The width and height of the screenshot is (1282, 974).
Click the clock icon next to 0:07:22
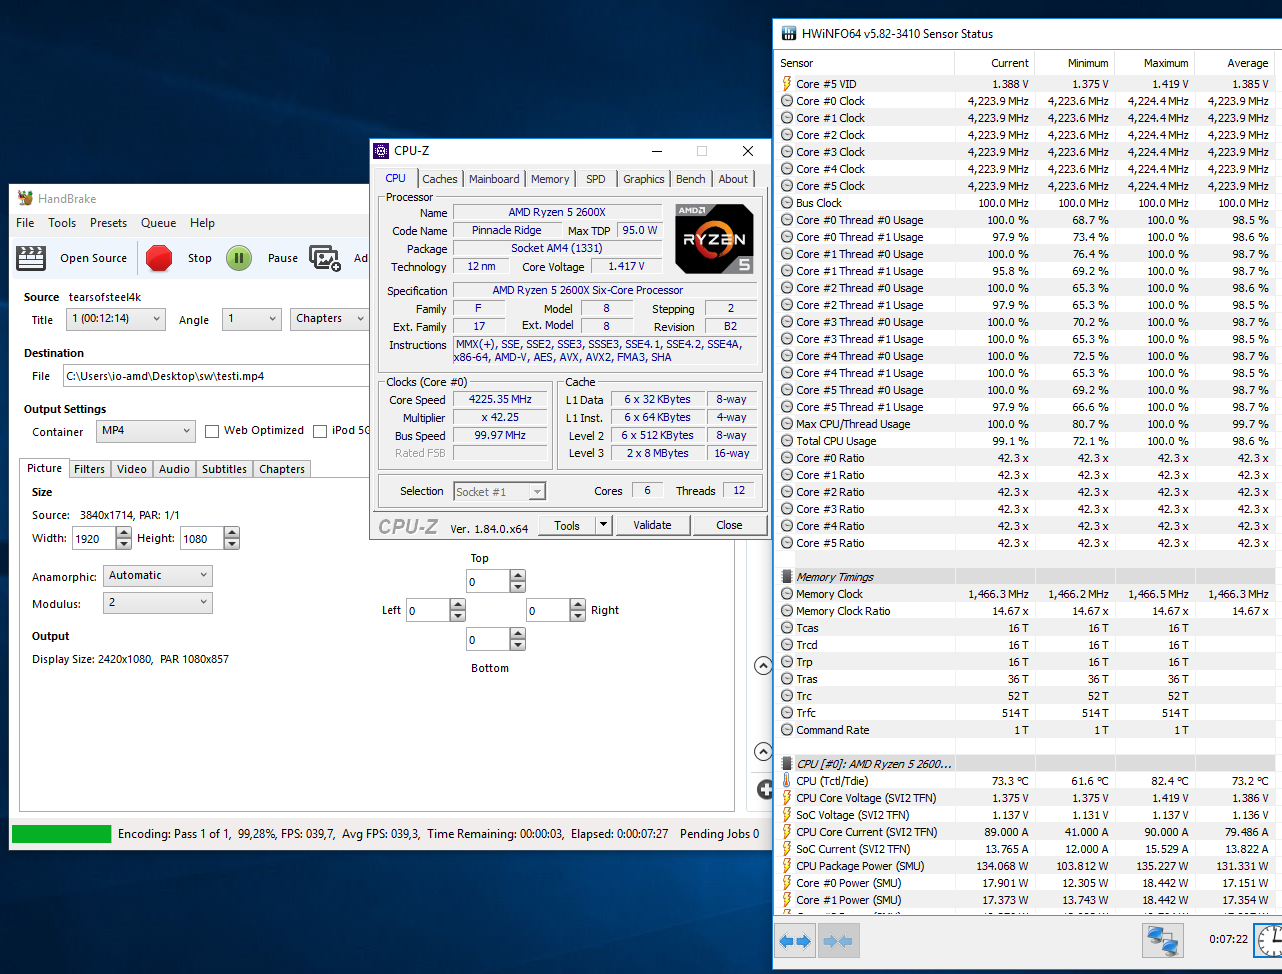(1270, 940)
